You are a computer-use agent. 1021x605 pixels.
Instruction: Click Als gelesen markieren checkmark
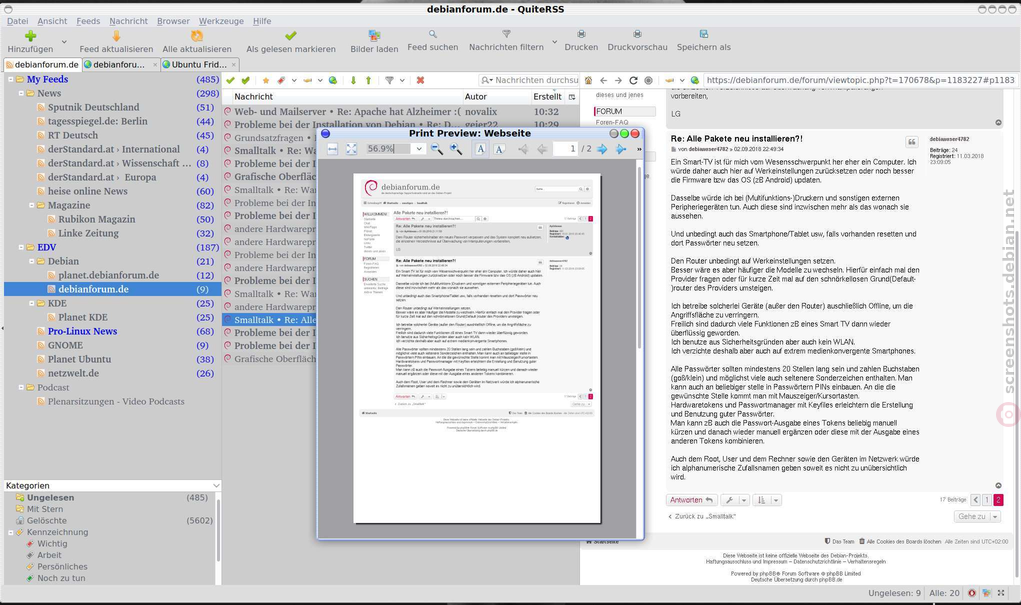290,36
